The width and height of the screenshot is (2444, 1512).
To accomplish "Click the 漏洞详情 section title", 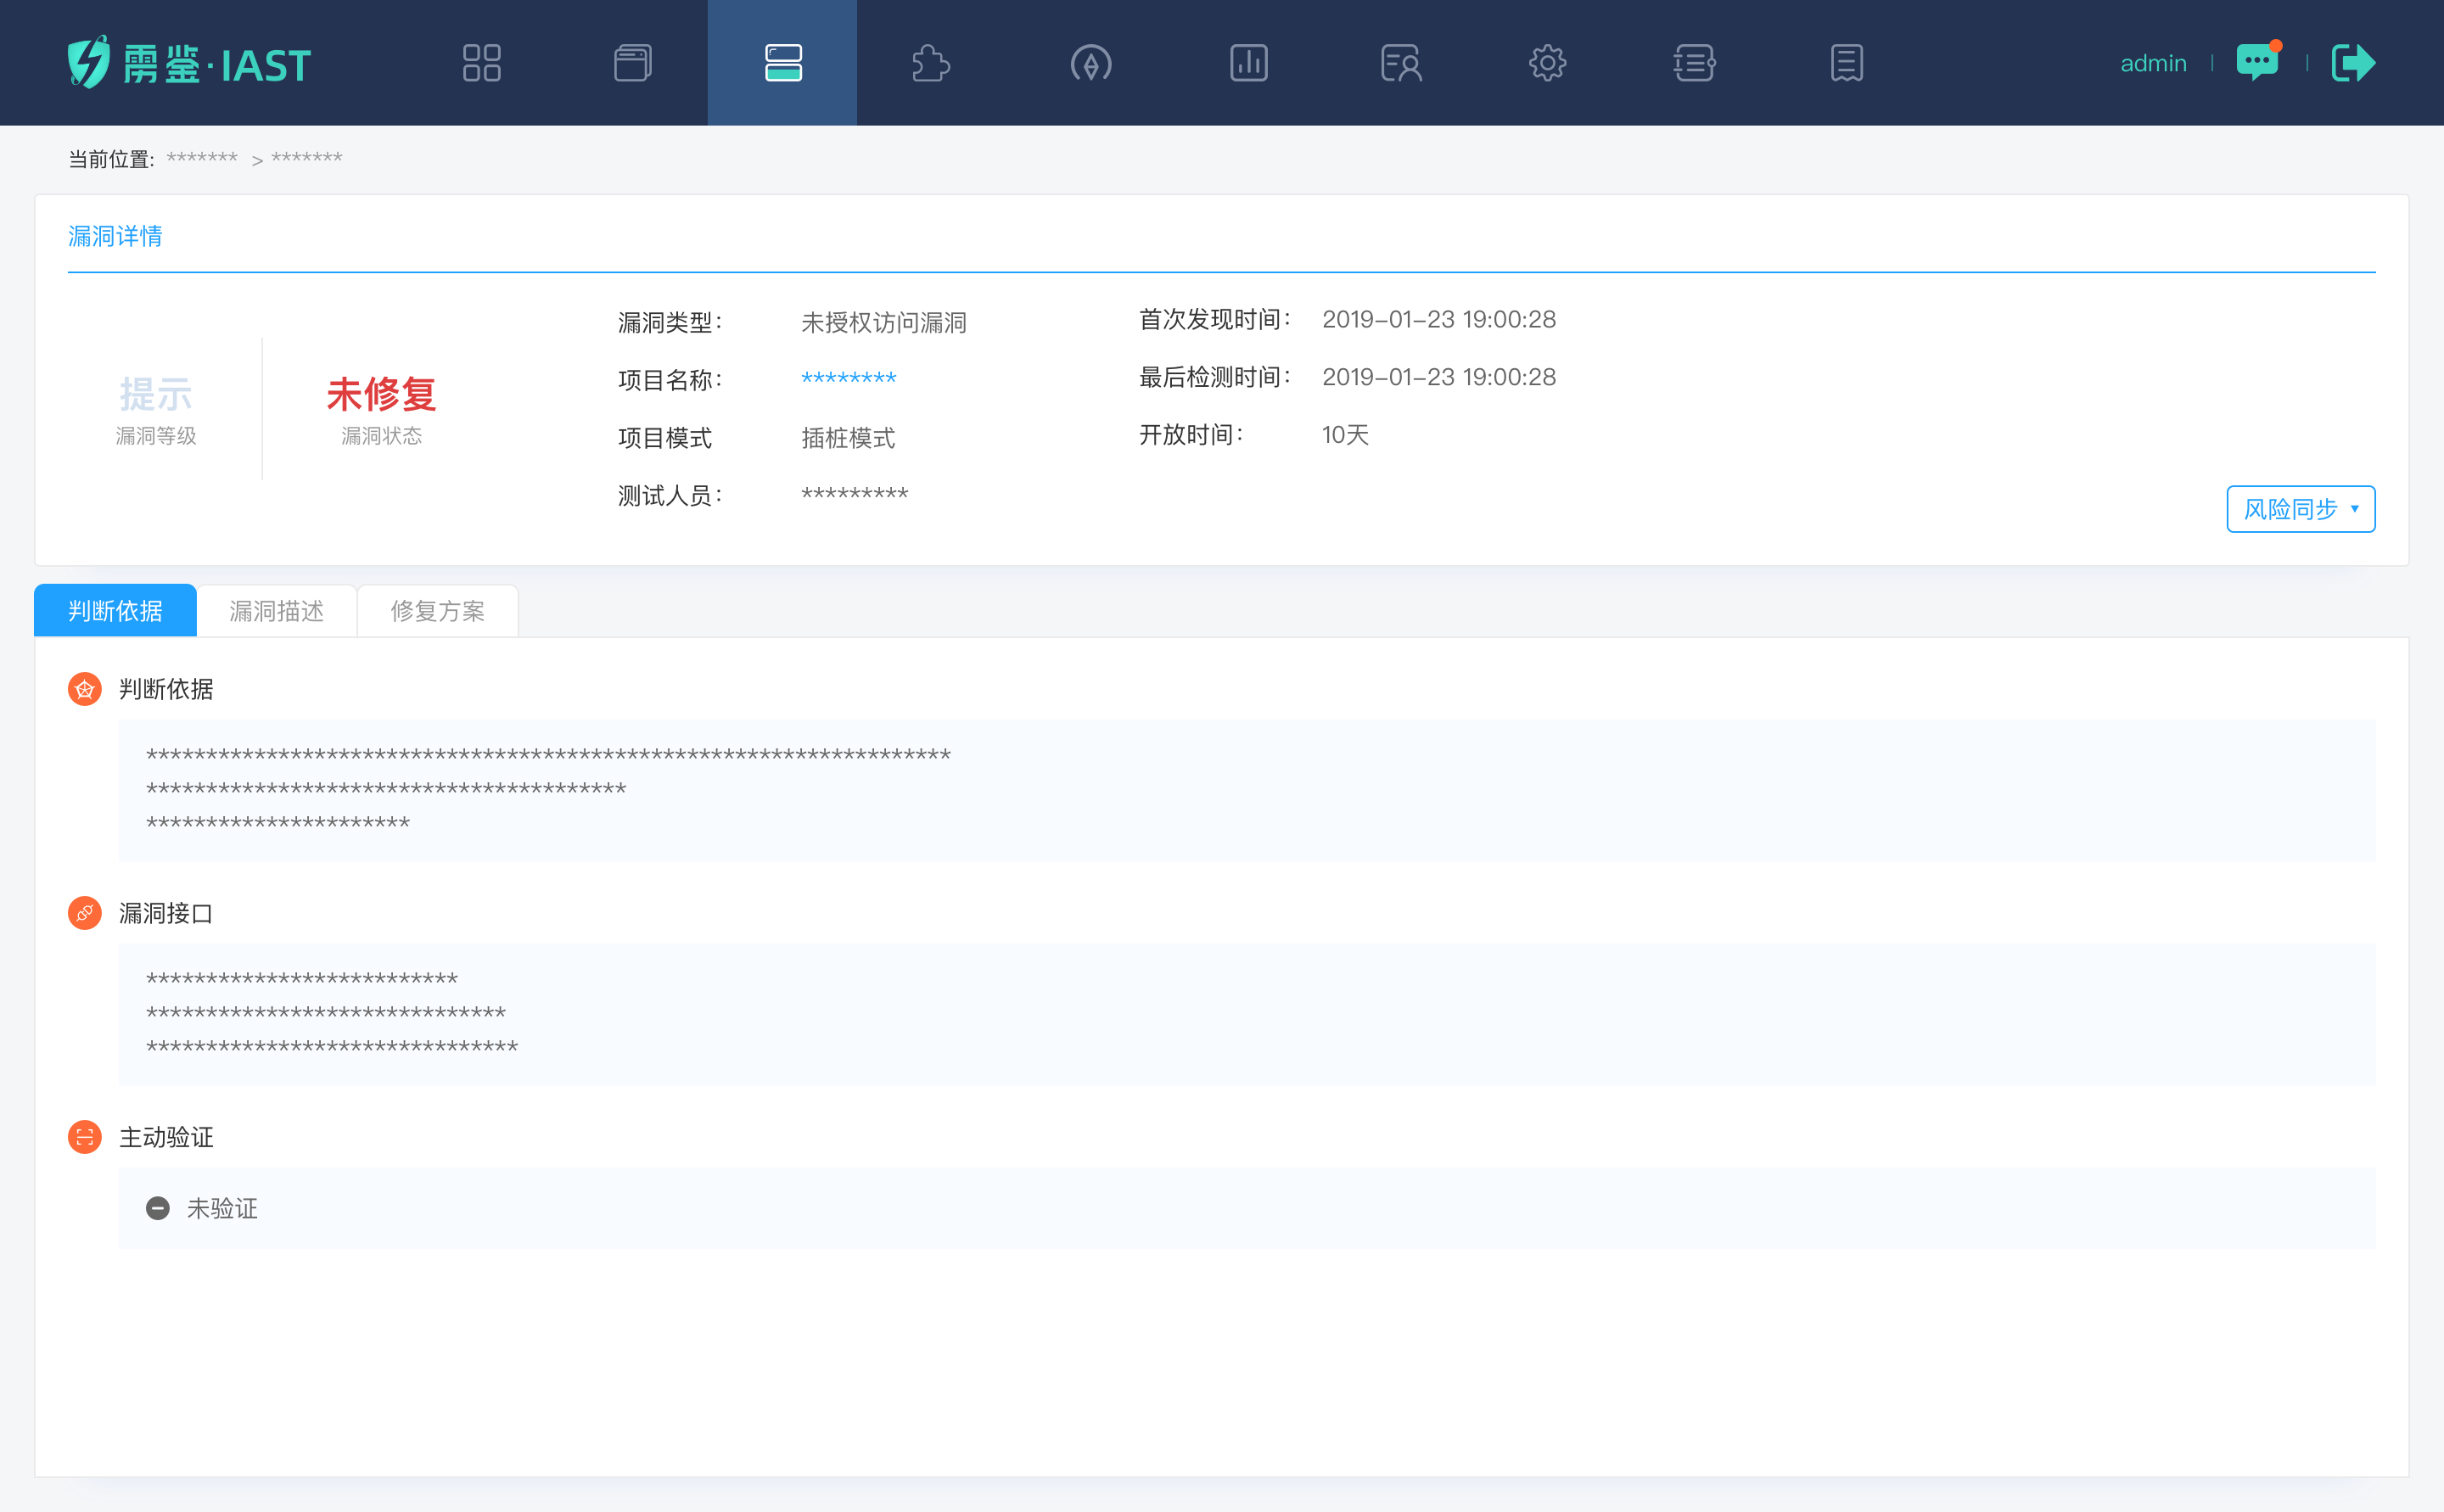I will [115, 236].
